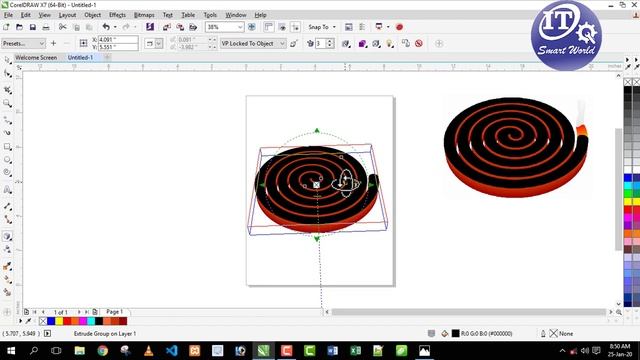Toggle Show Grid button
The width and height of the screenshot is (640, 360).
[x=282, y=27]
